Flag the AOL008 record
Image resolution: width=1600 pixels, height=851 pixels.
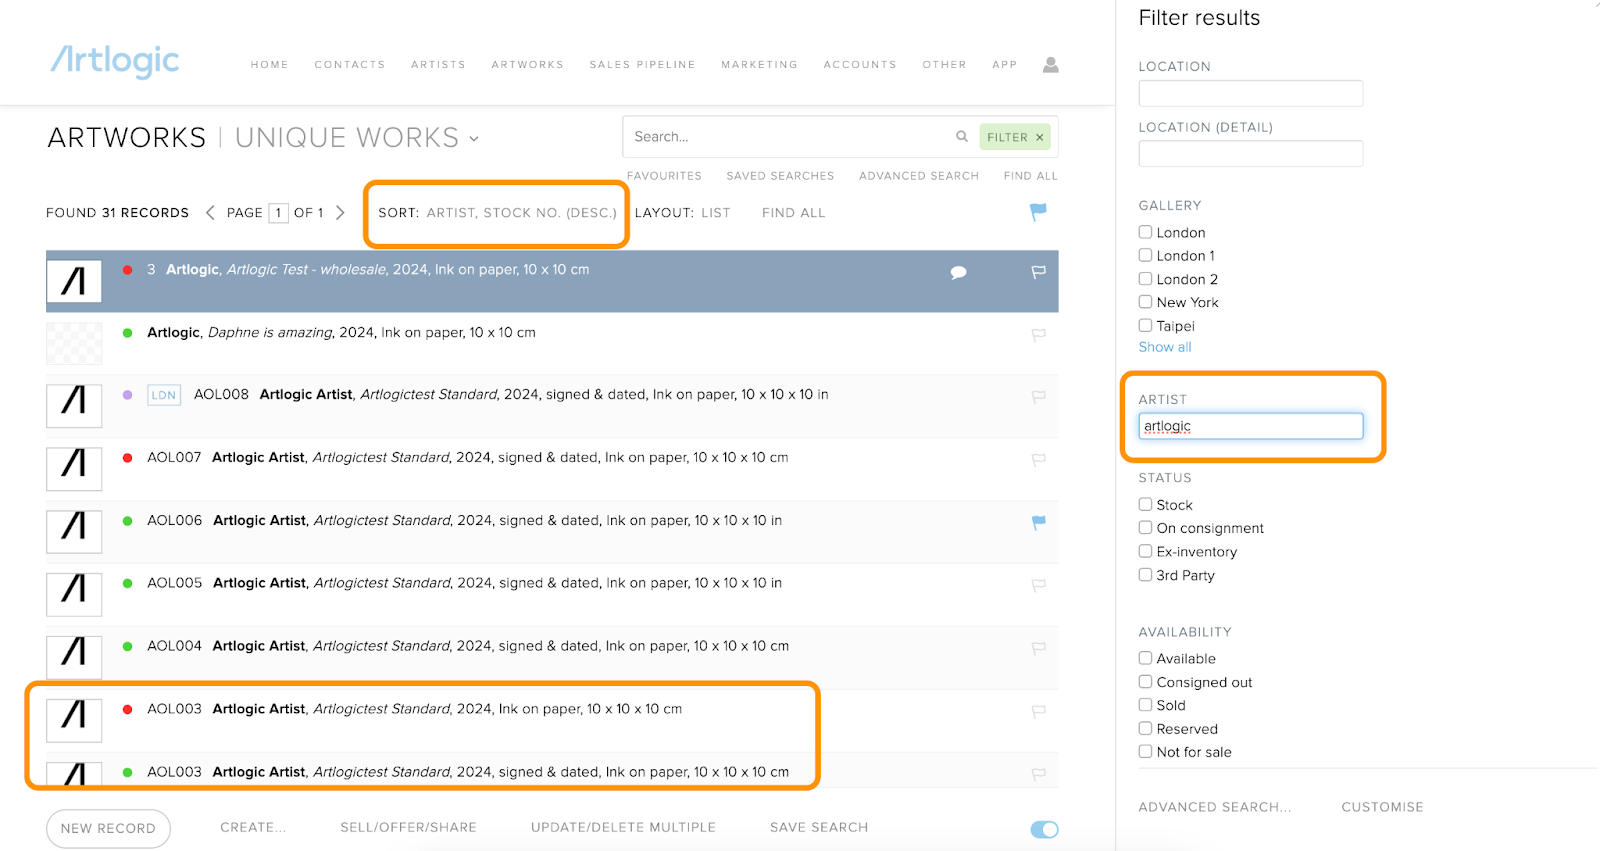[1038, 396]
